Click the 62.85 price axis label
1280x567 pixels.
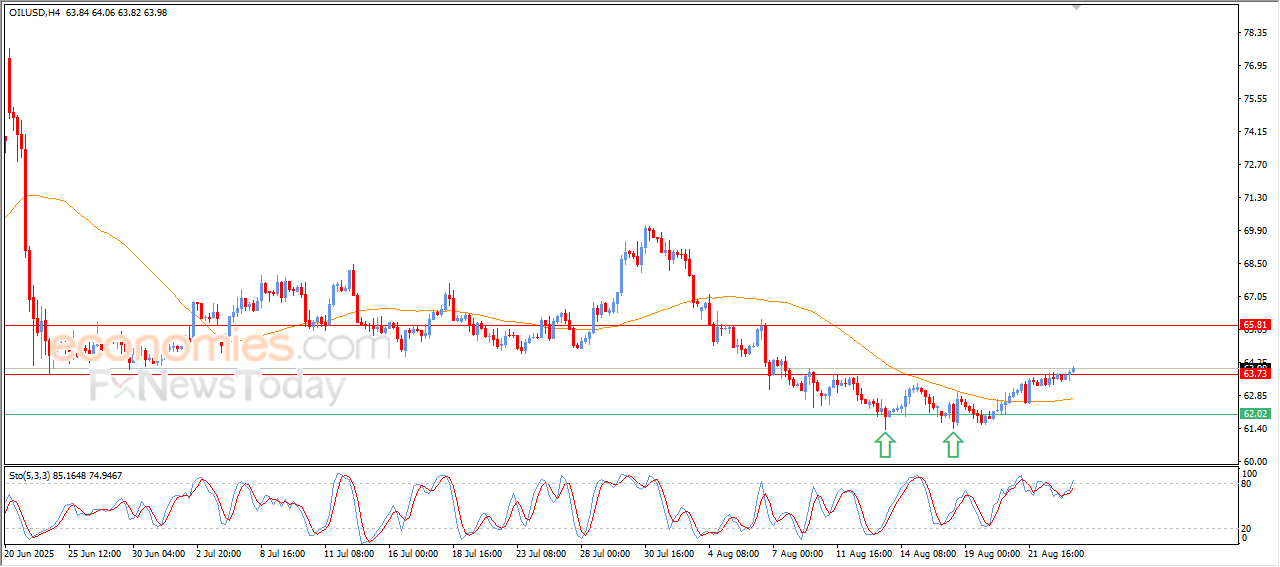click(1255, 396)
